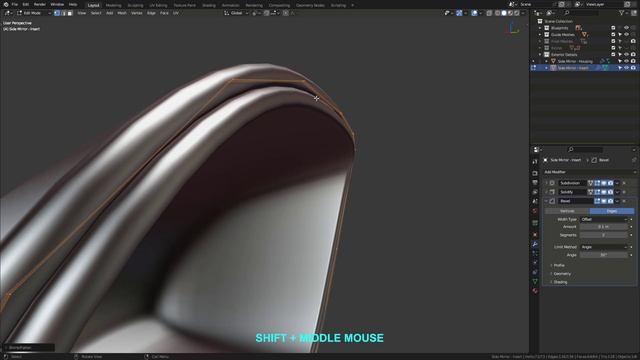Select the Edges bevel affect button

click(x=612, y=211)
